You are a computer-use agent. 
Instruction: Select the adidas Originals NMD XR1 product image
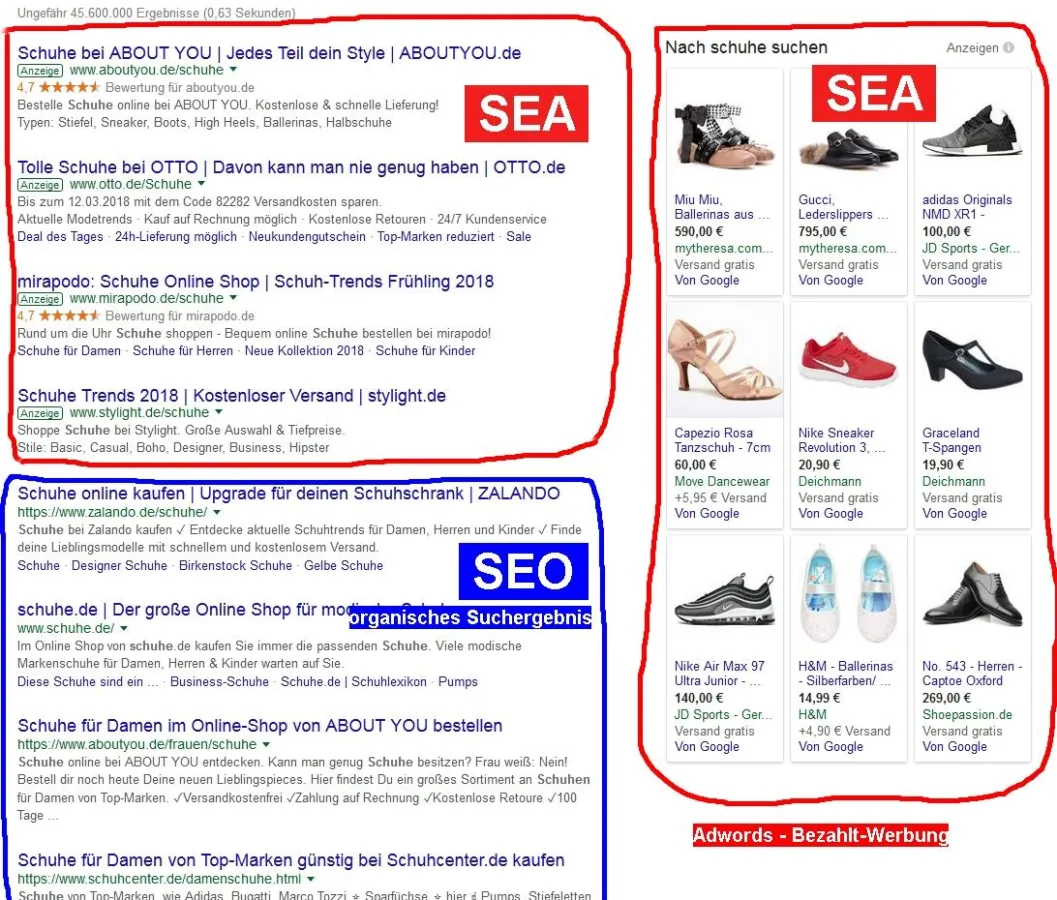pyautogui.click(x=971, y=130)
